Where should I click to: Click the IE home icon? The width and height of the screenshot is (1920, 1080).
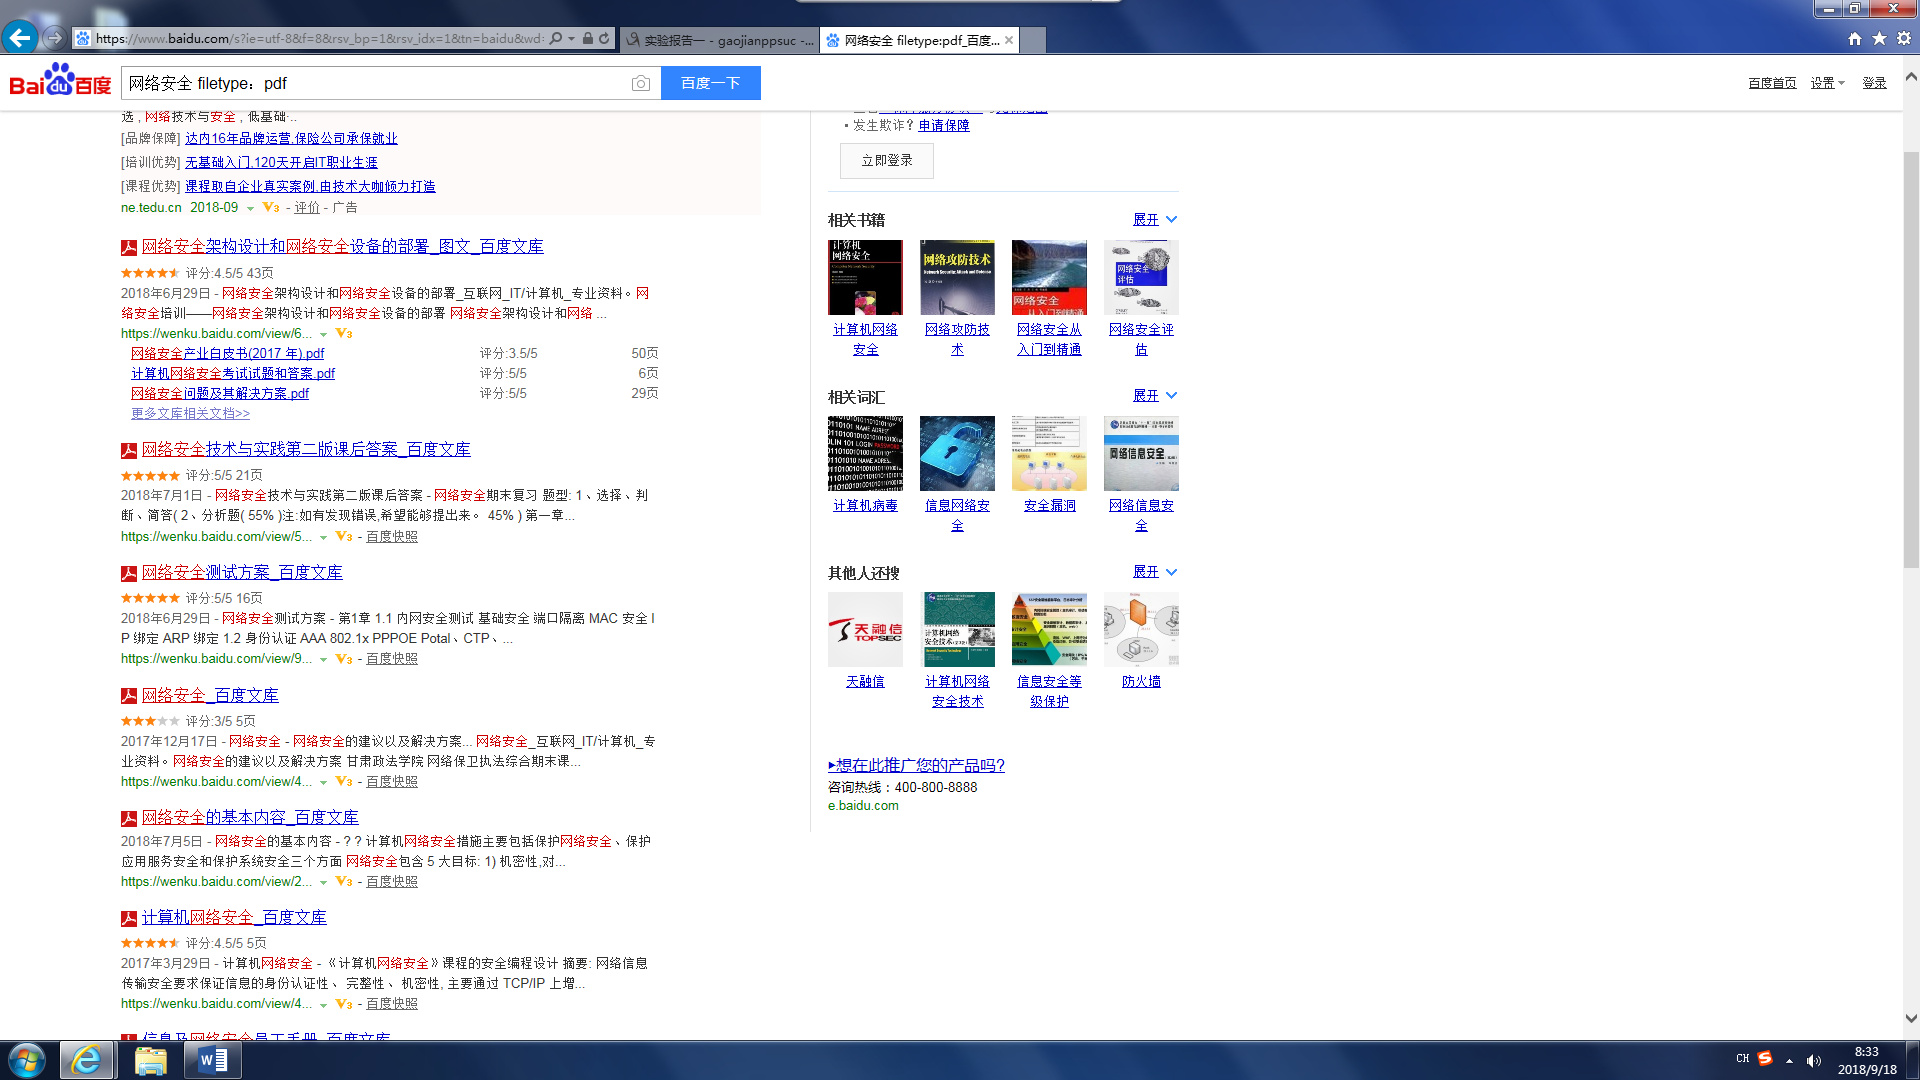[1855, 38]
